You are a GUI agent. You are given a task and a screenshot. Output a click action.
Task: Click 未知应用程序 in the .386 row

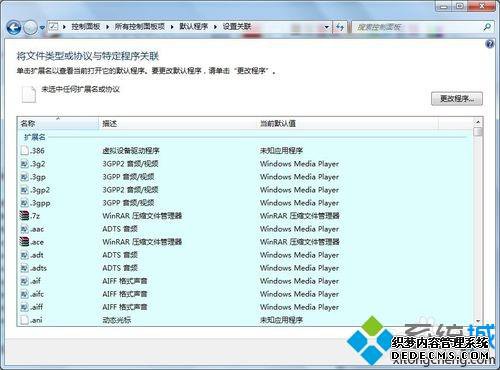(x=281, y=151)
